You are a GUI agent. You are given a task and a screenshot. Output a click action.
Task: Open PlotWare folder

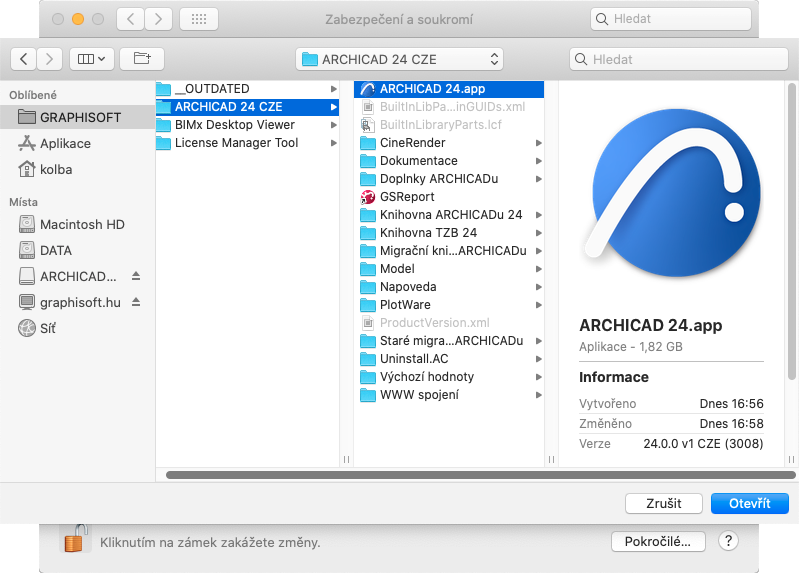[449, 305]
